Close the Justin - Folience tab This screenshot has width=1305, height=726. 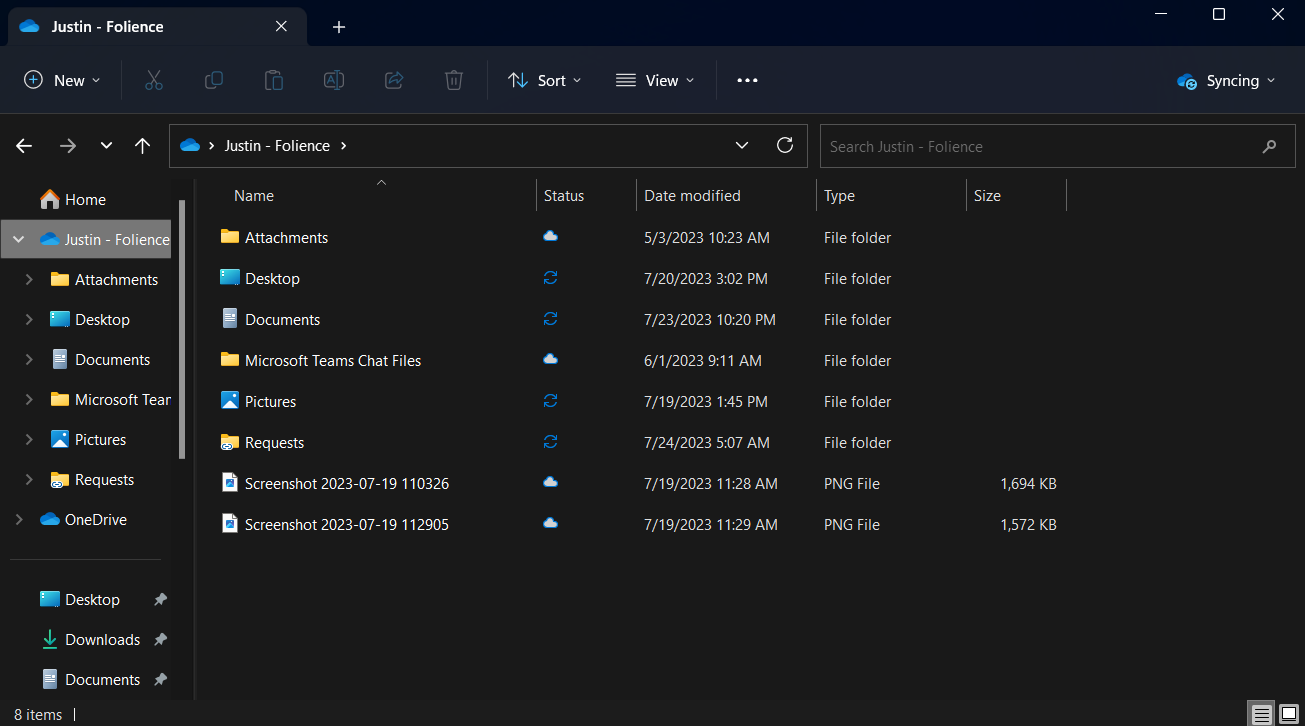click(x=282, y=26)
